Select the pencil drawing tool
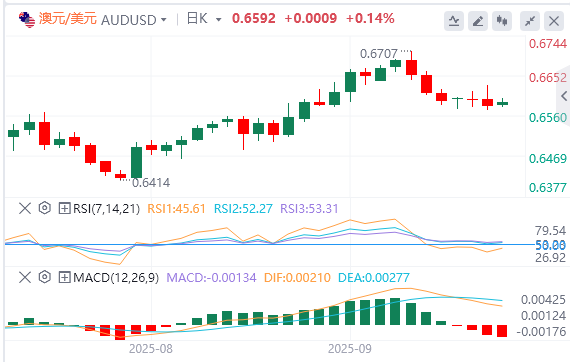 click(478, 21)
